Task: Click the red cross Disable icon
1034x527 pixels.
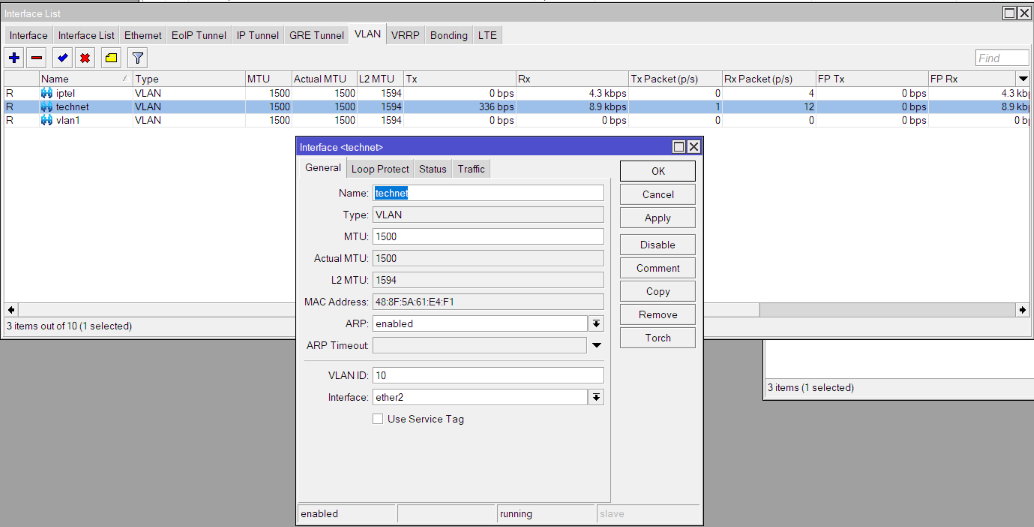Action: (85, 58)
